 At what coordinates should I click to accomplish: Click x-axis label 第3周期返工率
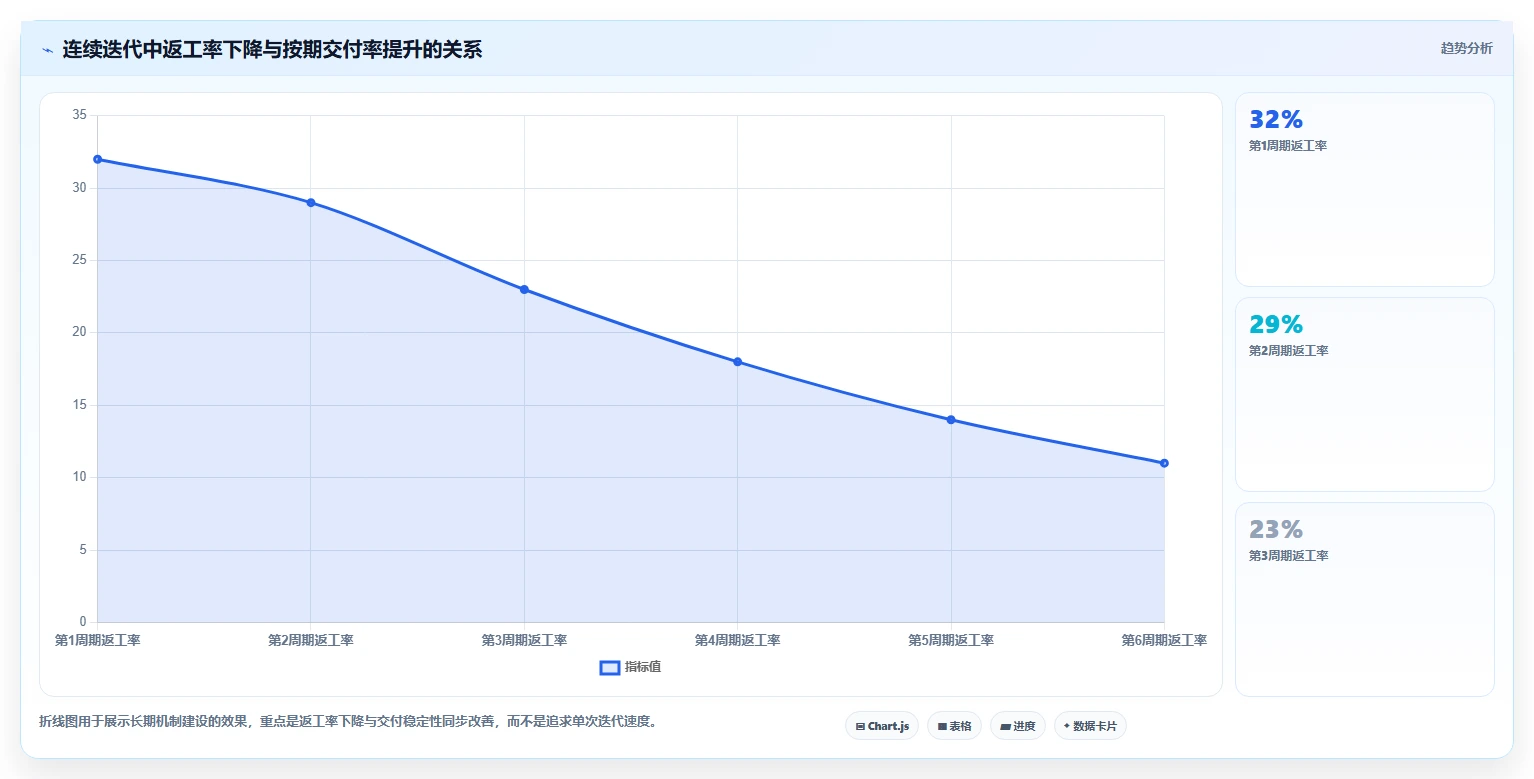(524, 640)
